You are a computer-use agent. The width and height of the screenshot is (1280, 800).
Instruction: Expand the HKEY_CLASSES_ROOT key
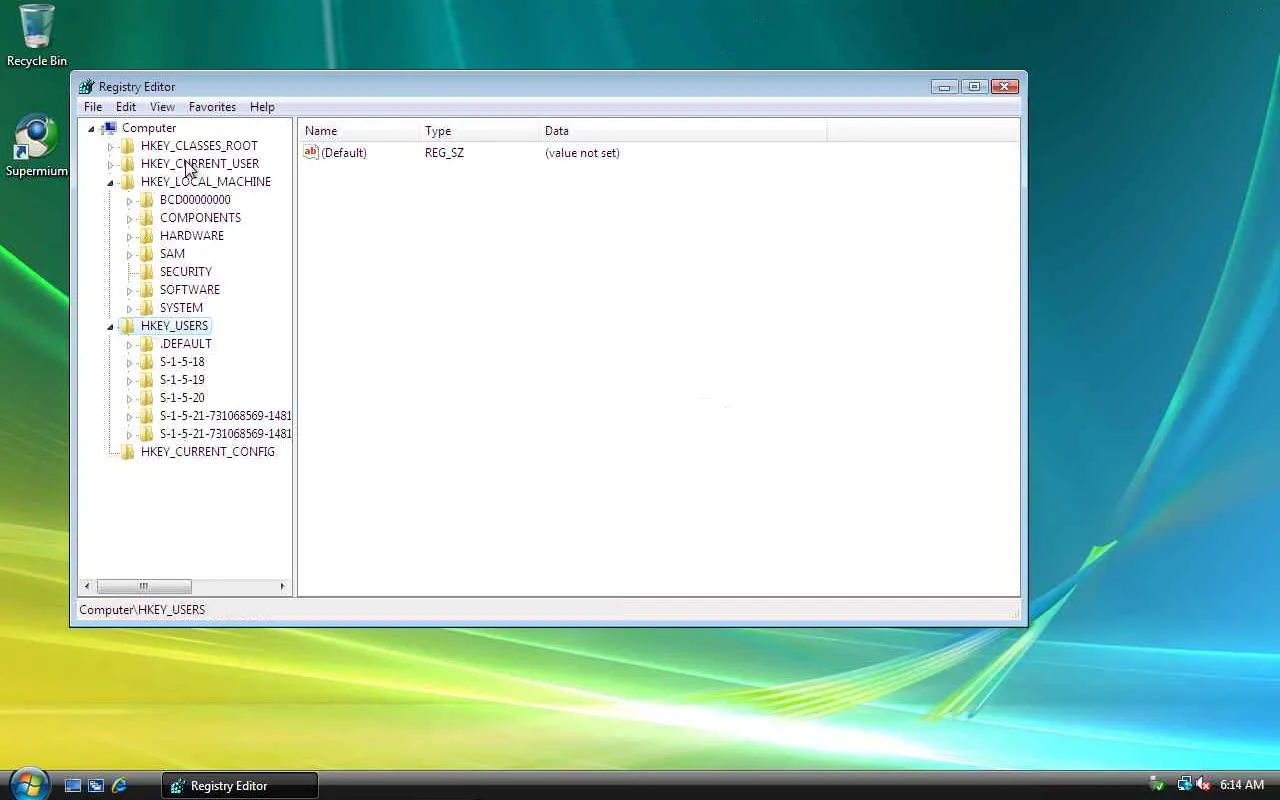110,146
